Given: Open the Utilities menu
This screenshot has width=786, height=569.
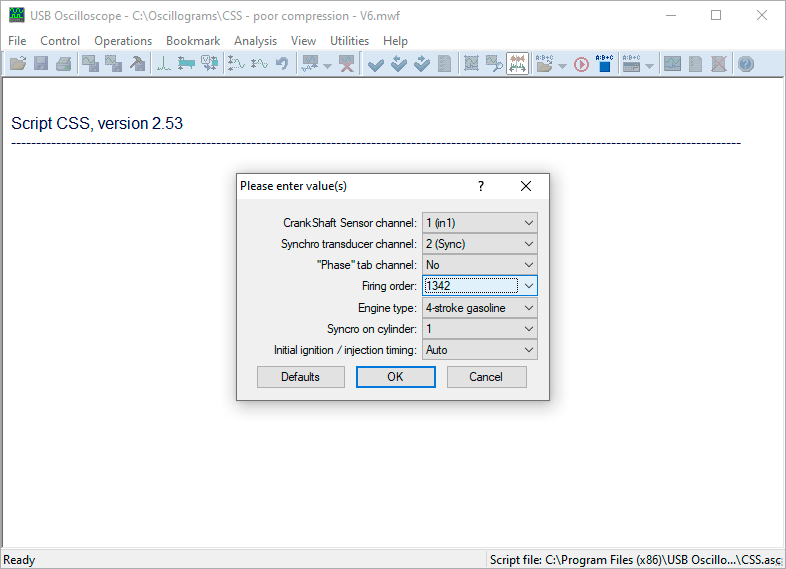Looking at the screenshot, I should [x=349, y=41].
